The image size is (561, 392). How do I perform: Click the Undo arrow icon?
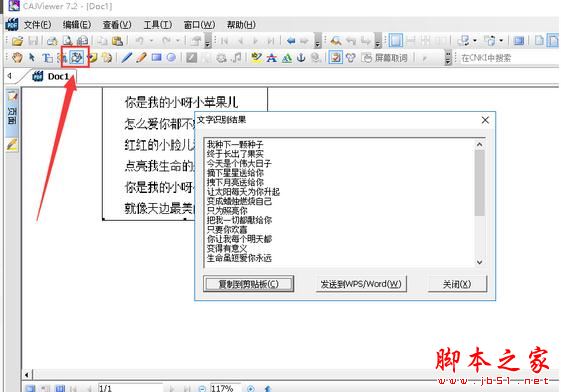[140, 41]
